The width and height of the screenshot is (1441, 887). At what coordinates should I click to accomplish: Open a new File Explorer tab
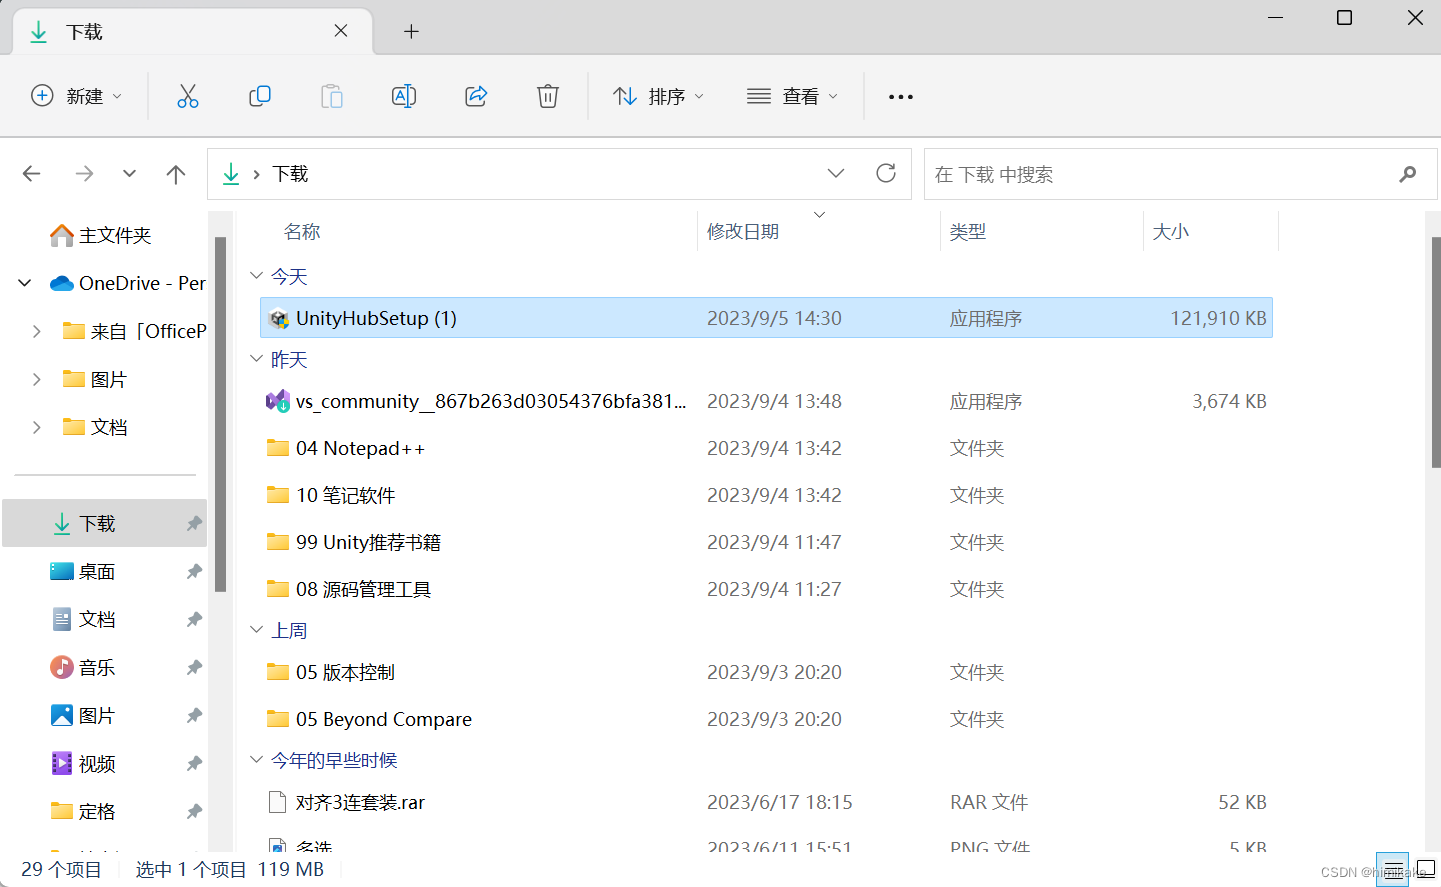pyautogui.click(x=411, y=31)
